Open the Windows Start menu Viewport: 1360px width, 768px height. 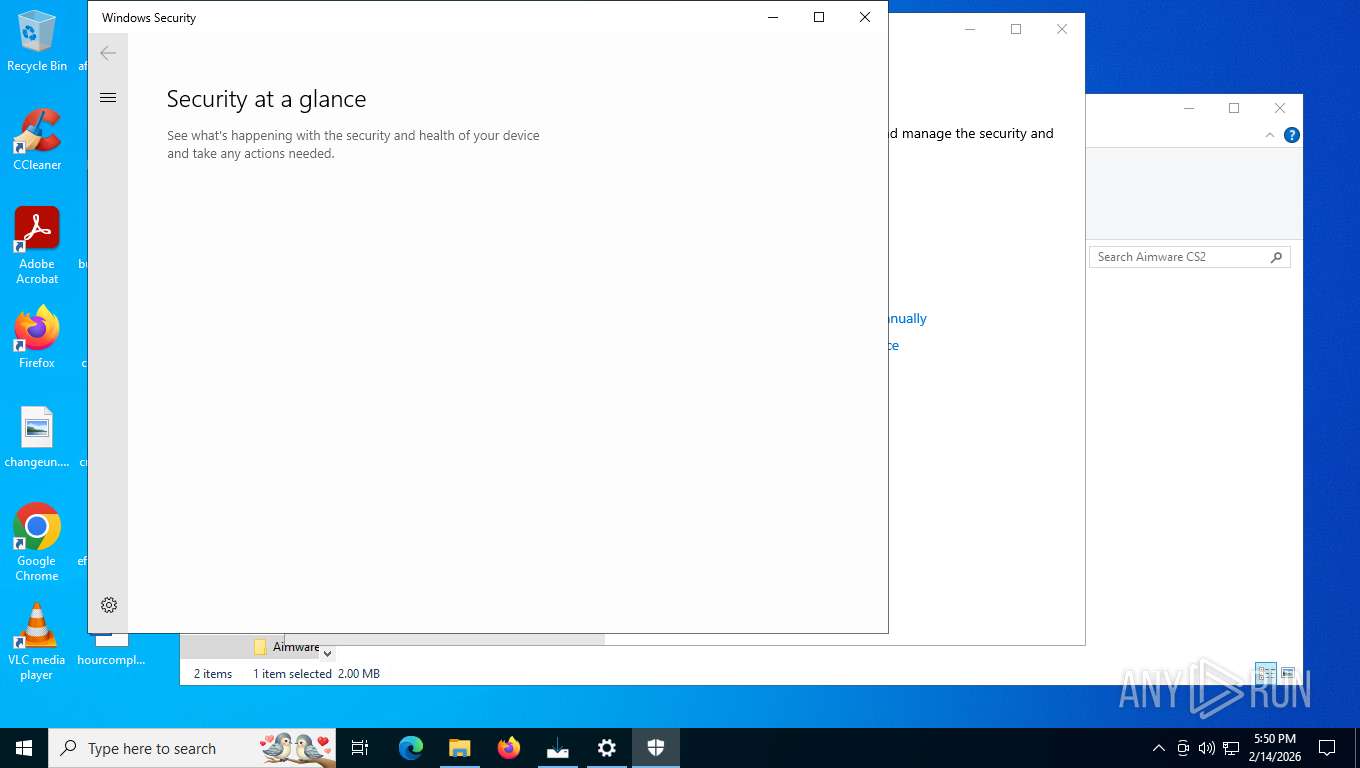pos(24,748)
